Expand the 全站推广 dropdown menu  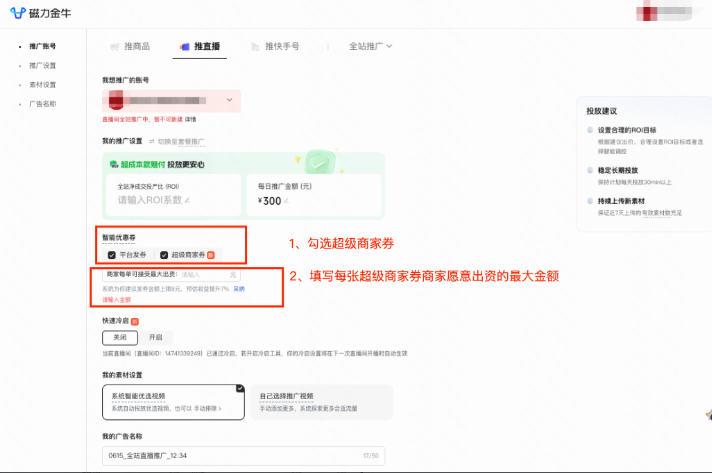point(371,46)
